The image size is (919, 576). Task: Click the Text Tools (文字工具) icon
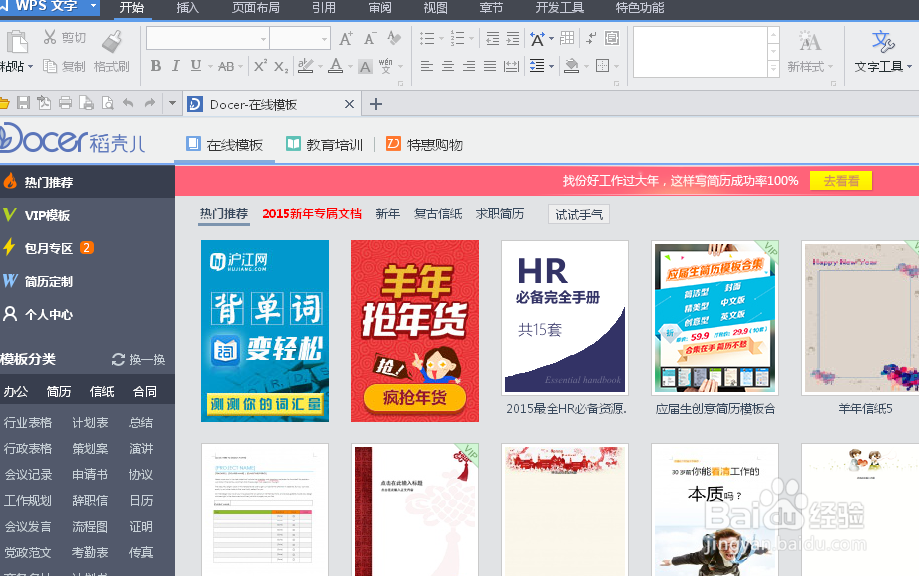[882, 41]
